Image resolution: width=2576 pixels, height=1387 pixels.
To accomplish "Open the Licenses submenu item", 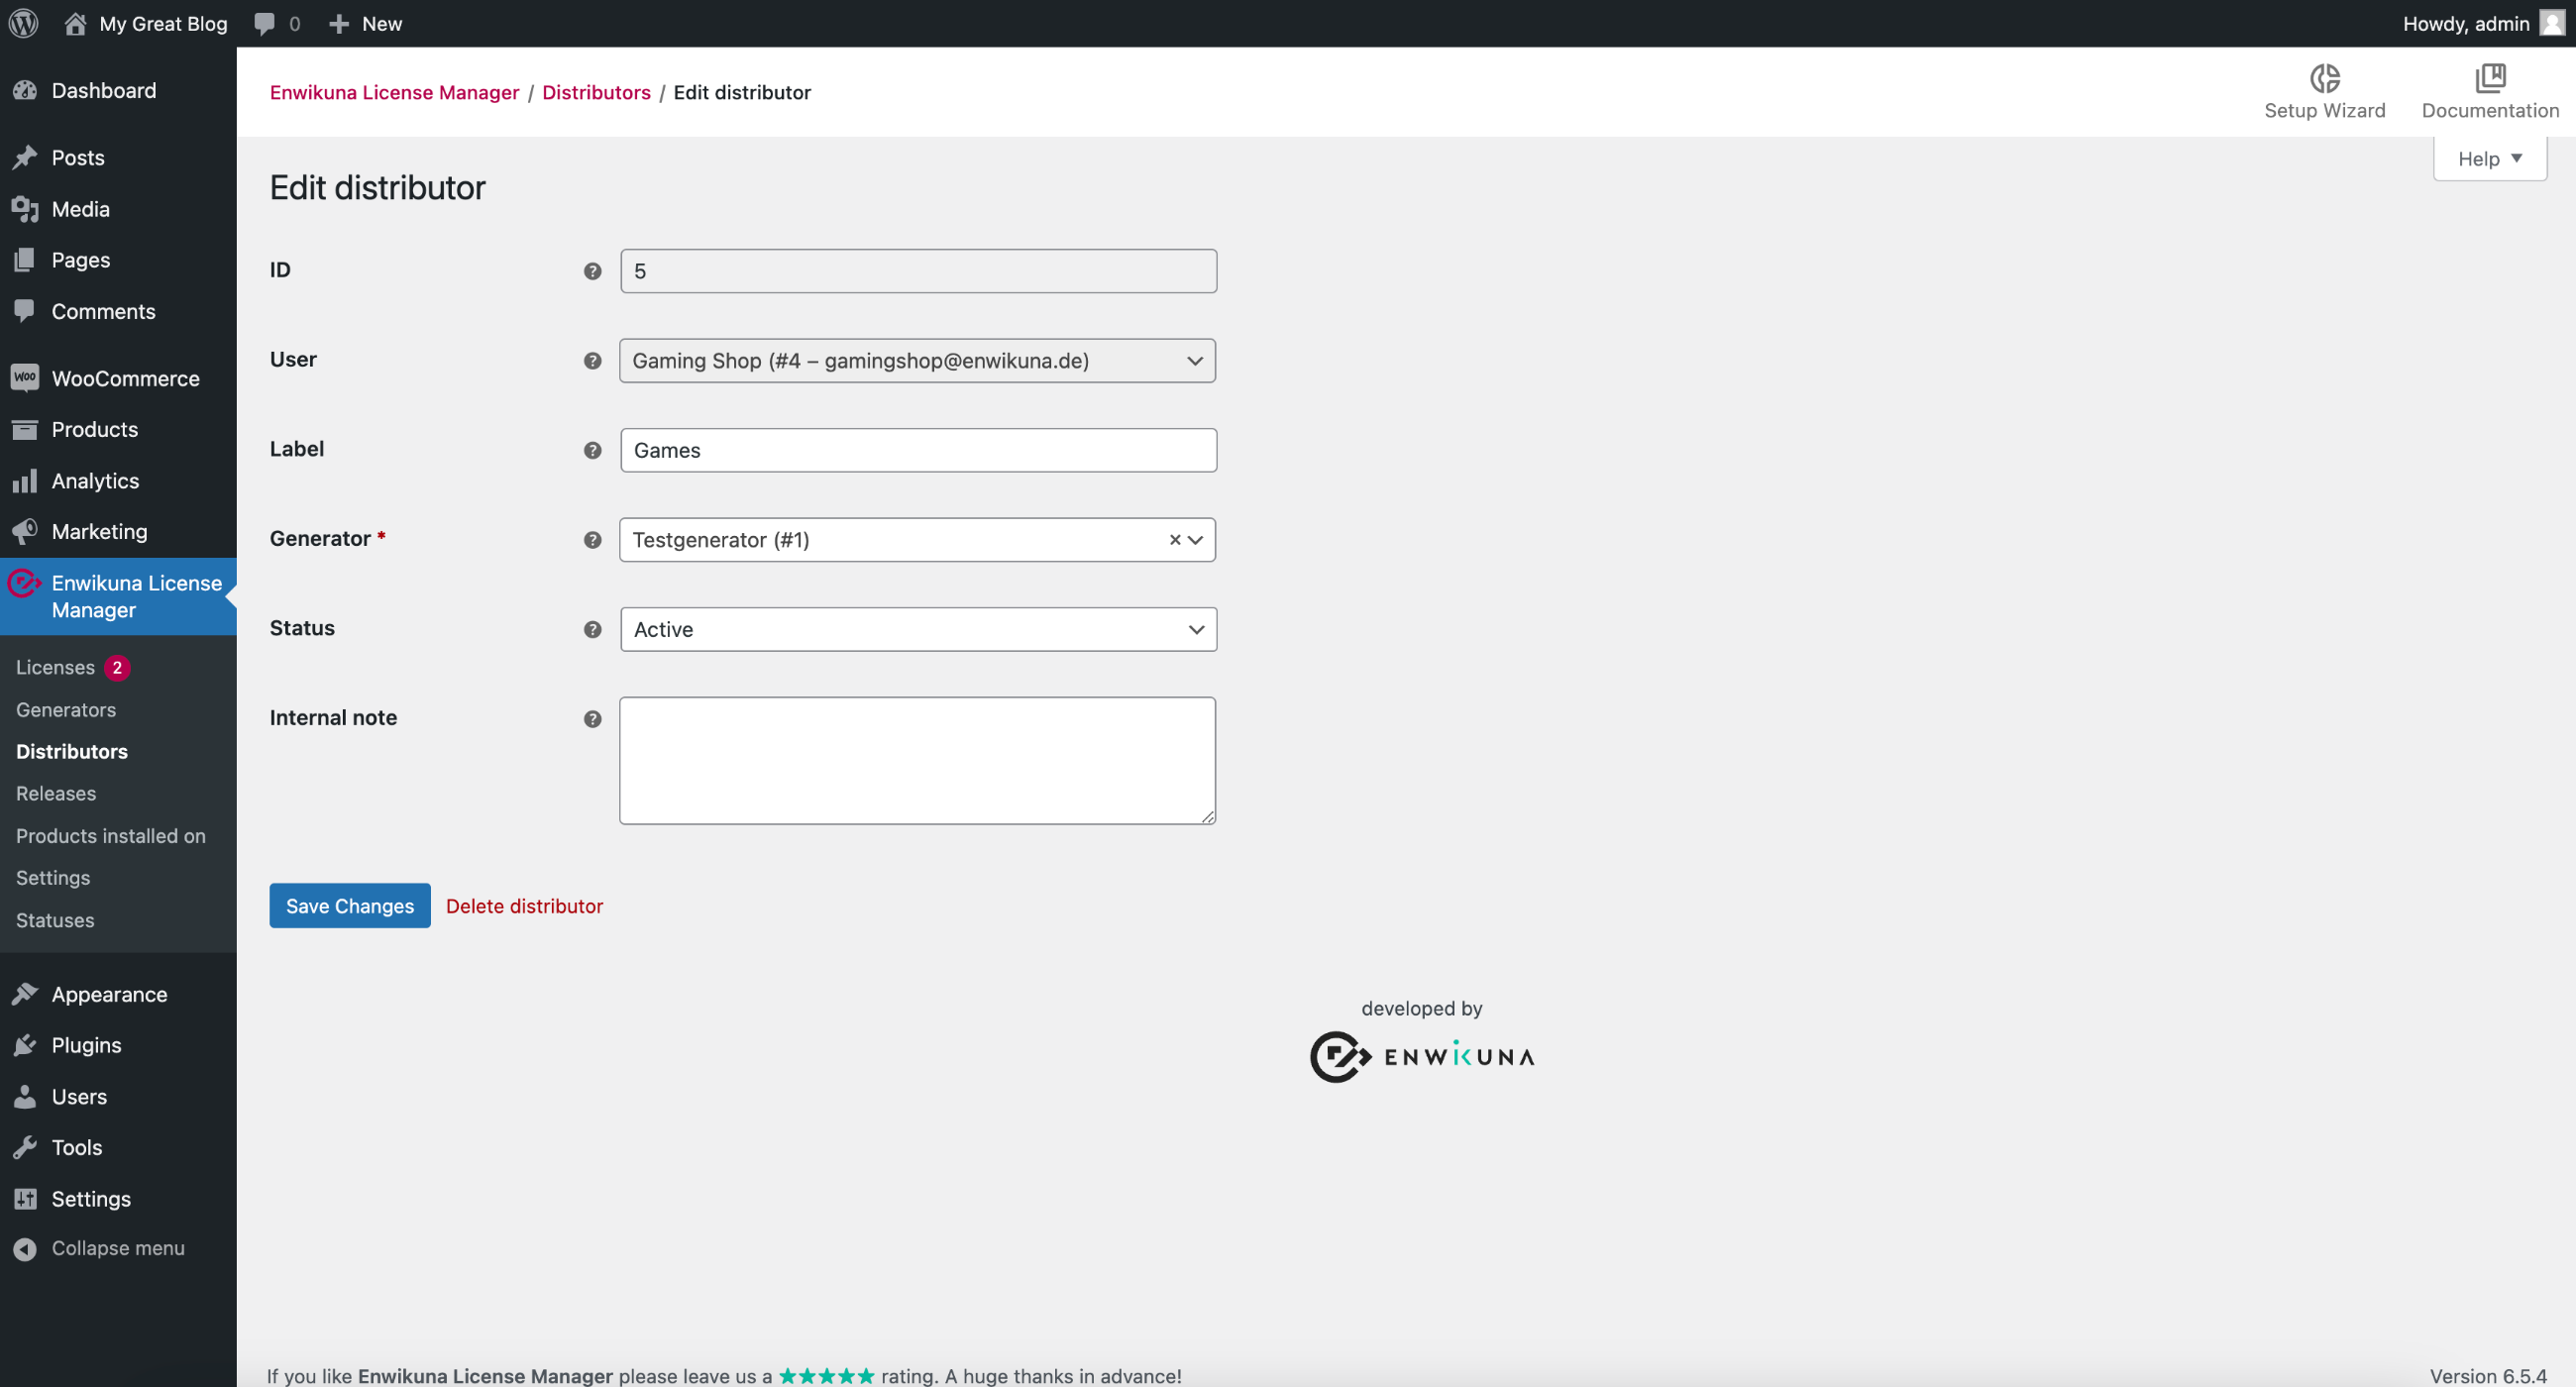I will coord(54,666).
